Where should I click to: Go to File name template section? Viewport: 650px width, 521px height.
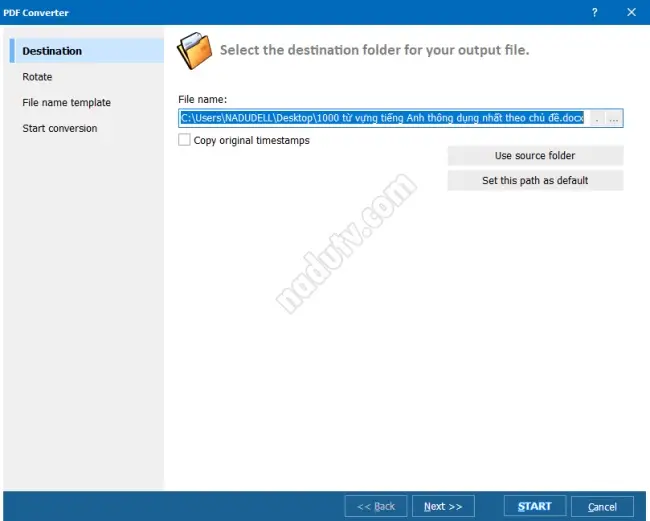[x=66, y=102]
